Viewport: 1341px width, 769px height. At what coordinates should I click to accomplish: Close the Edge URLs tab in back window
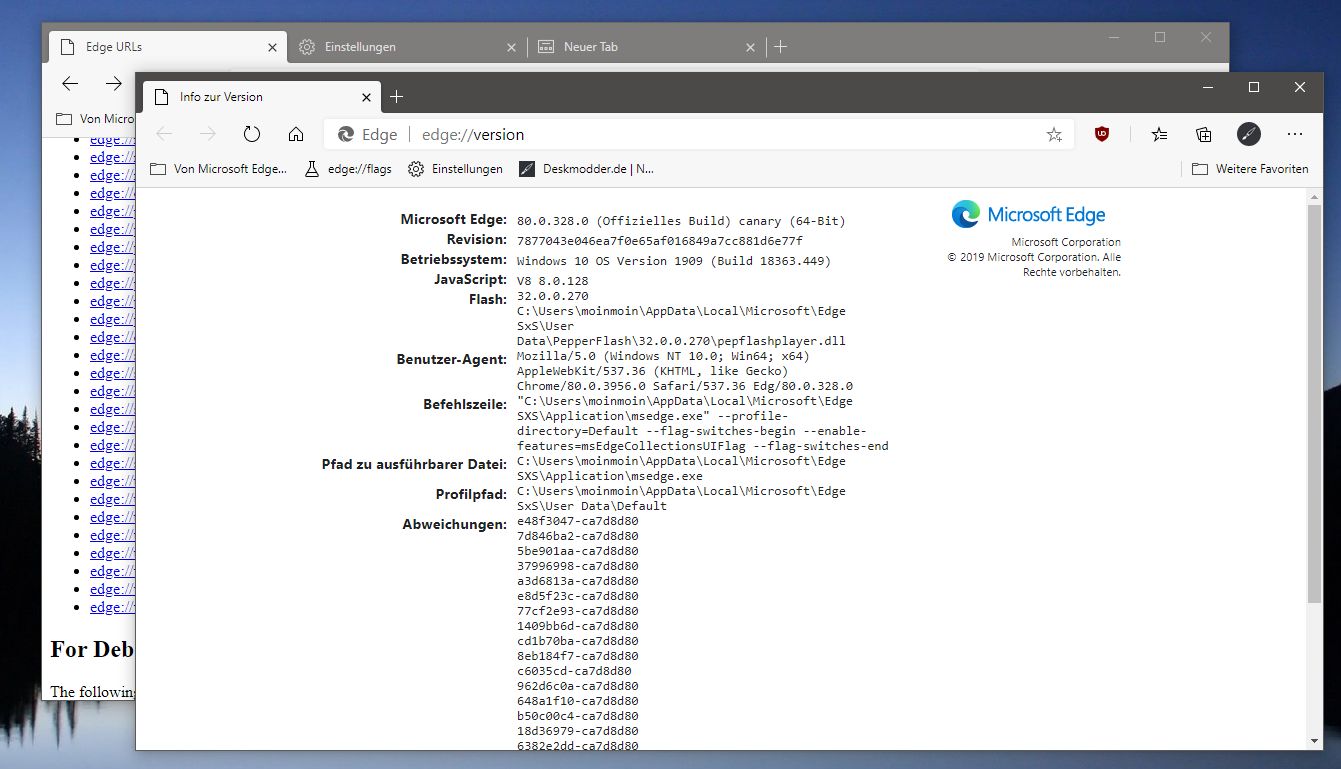[x=272, y=47]
